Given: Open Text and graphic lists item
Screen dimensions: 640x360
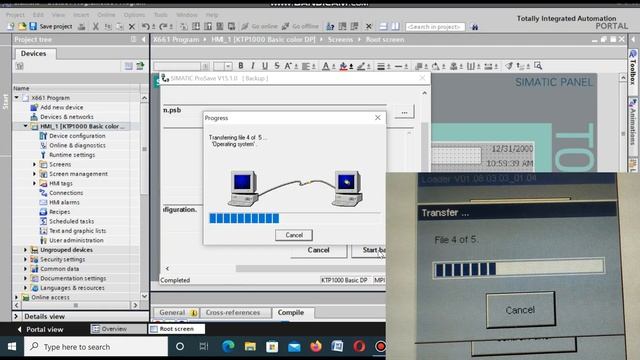Looking at the screenshot, I should 78,231.
